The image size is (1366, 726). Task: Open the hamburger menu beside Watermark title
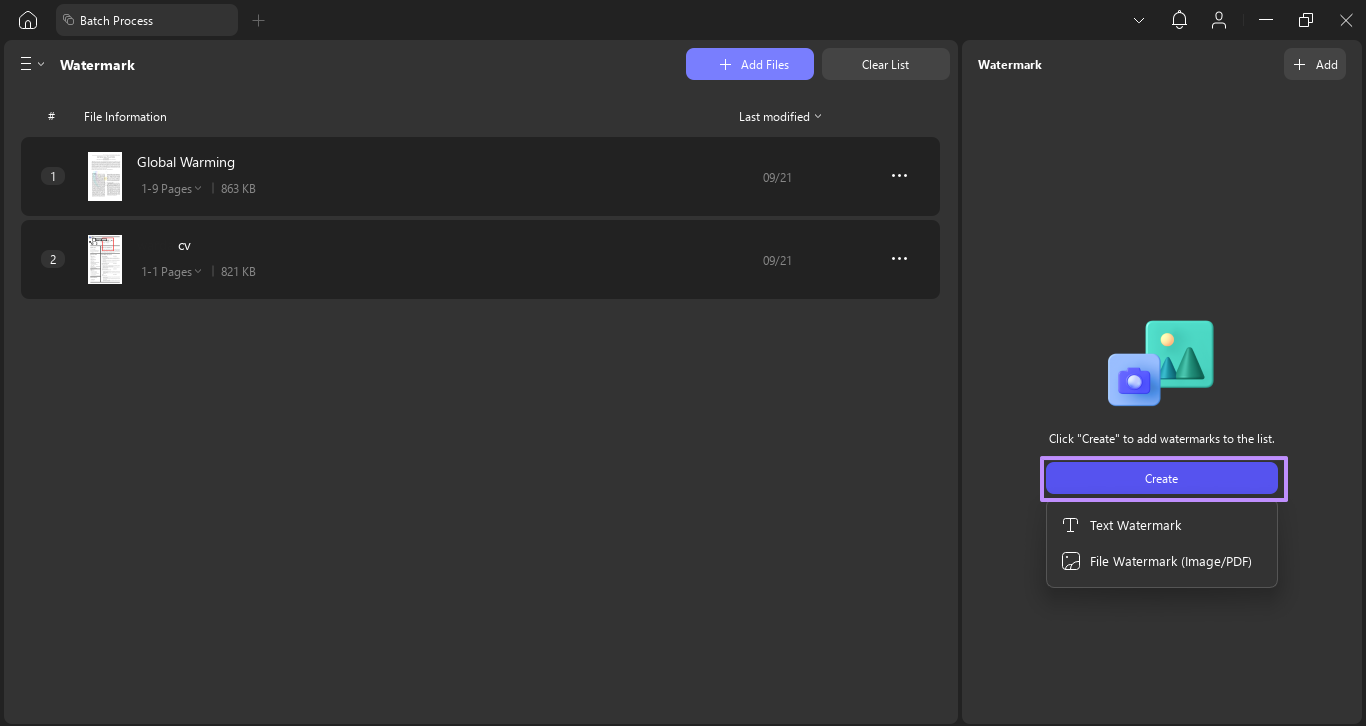click(24, 63)
